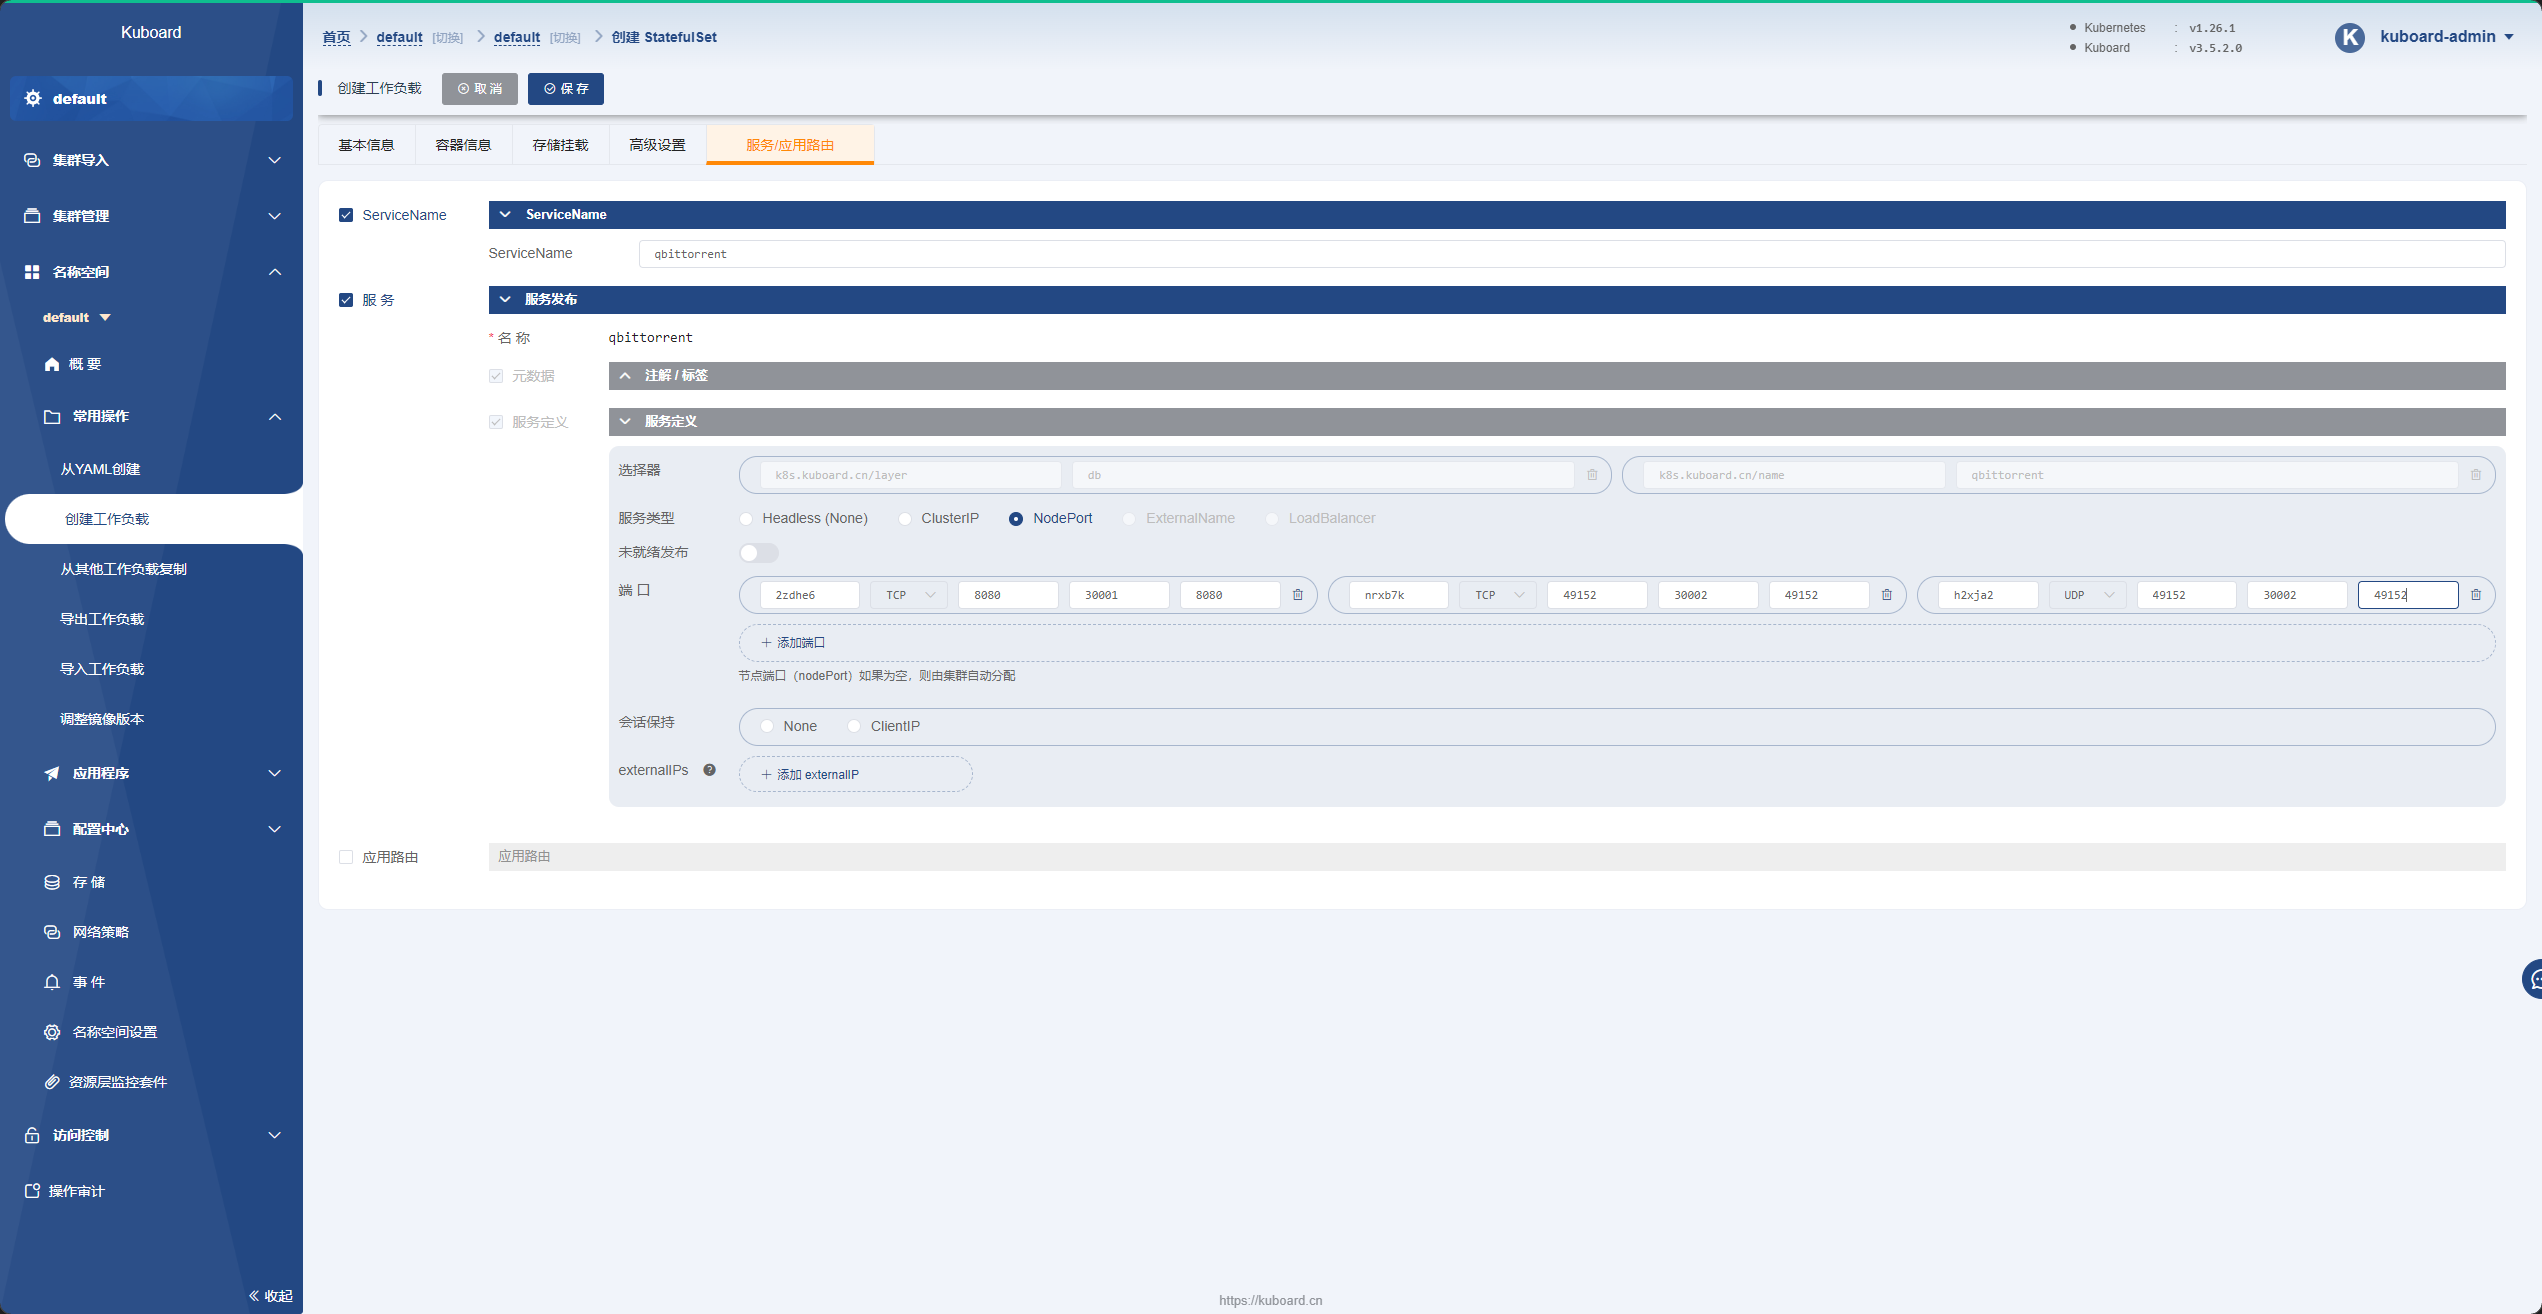Open the Kuboard avatar icon at top right
This screenshot has height=1314, width=2542.
[2349, 37]
